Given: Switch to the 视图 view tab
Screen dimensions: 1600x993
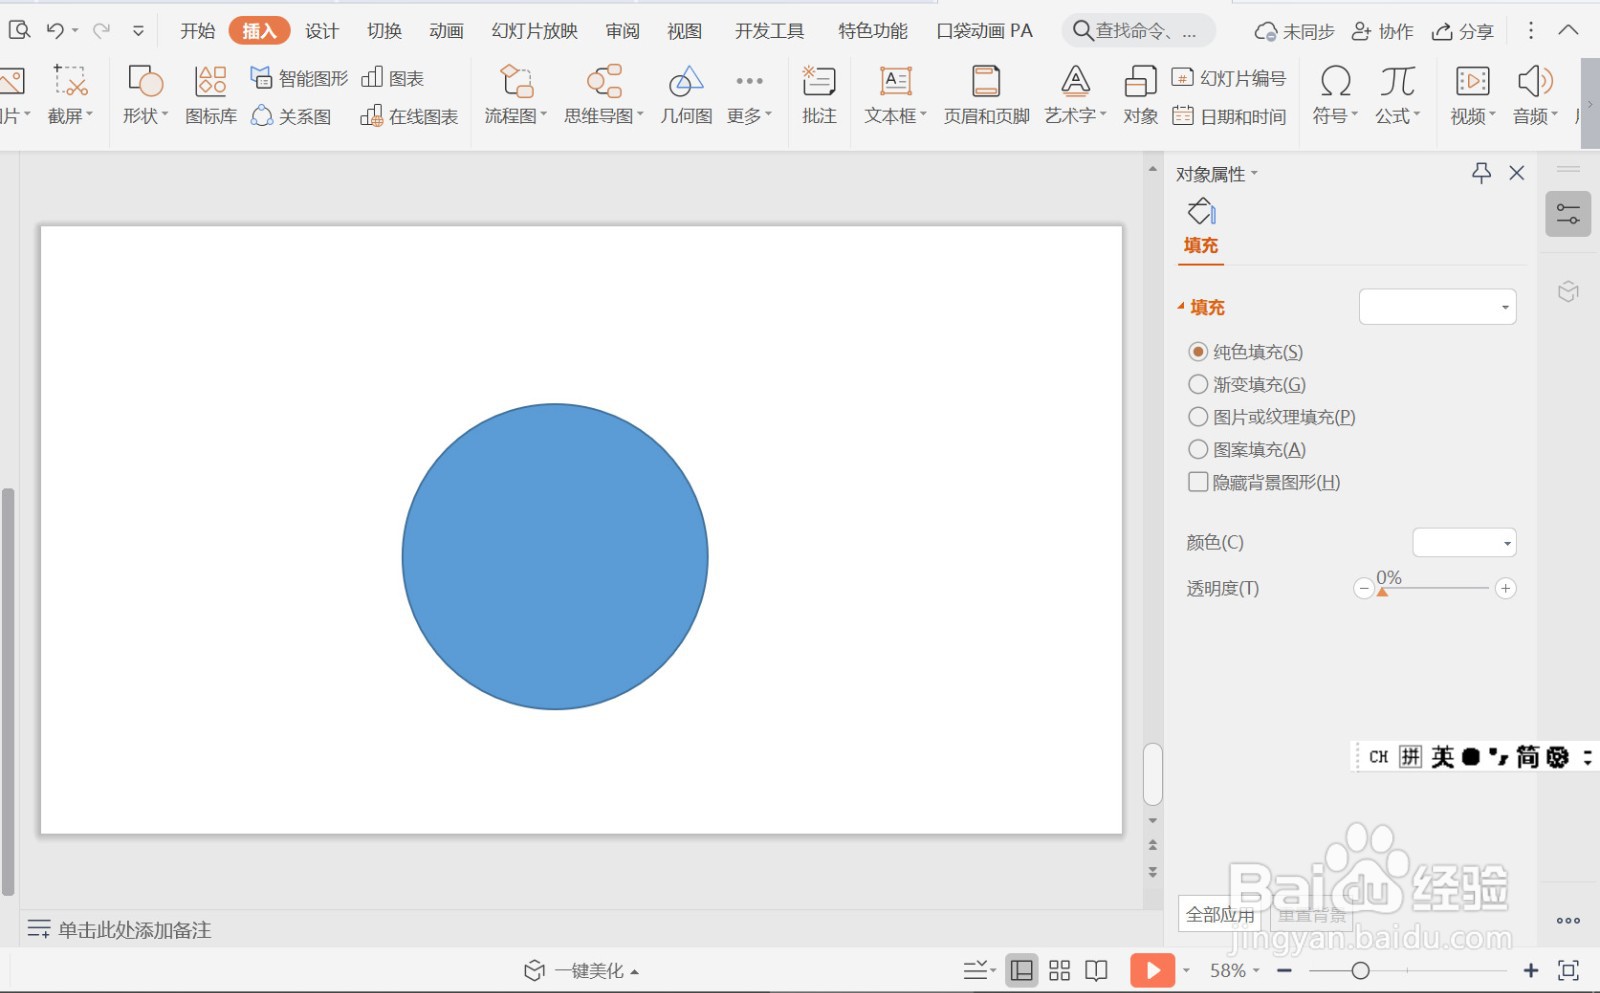Looking at the screenshot, I should pyautogui.click(x=684, y=31).
